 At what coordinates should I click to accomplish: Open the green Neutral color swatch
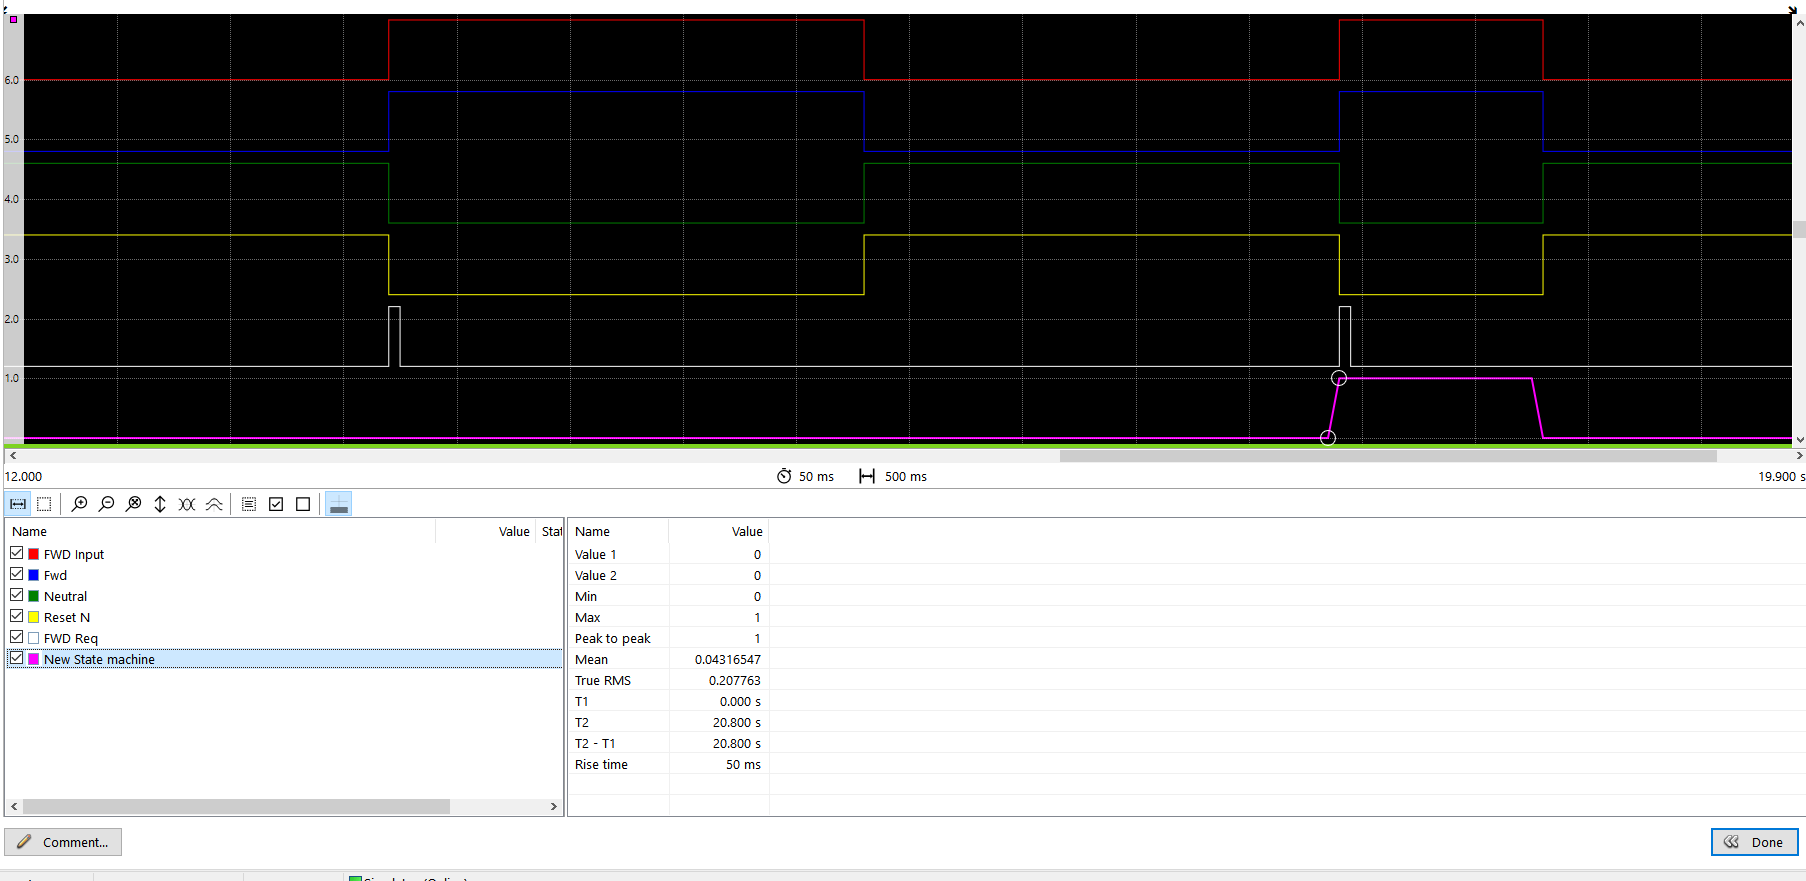click(x=34, y=596)
